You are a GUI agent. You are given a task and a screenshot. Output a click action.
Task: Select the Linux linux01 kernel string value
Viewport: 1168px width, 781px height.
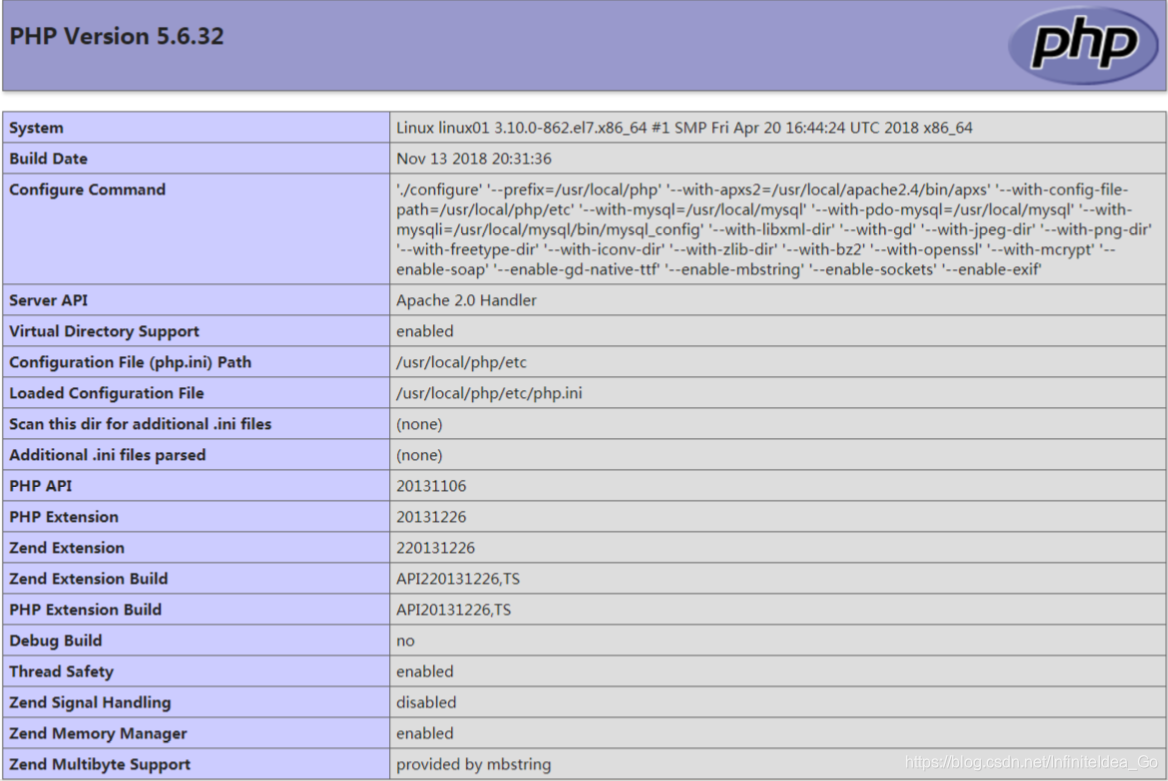click(684, 127)
